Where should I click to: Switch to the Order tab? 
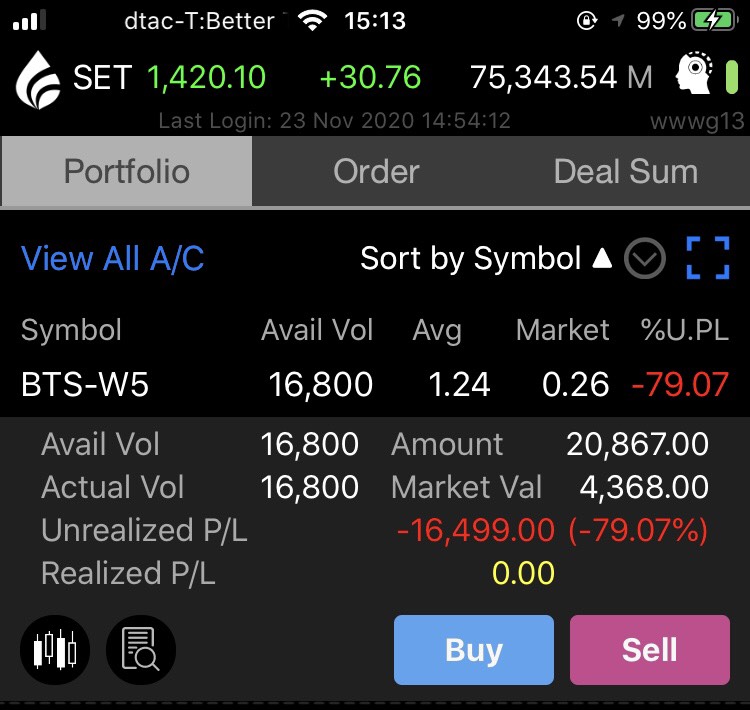pyautogui.click(x=376, y=171)
